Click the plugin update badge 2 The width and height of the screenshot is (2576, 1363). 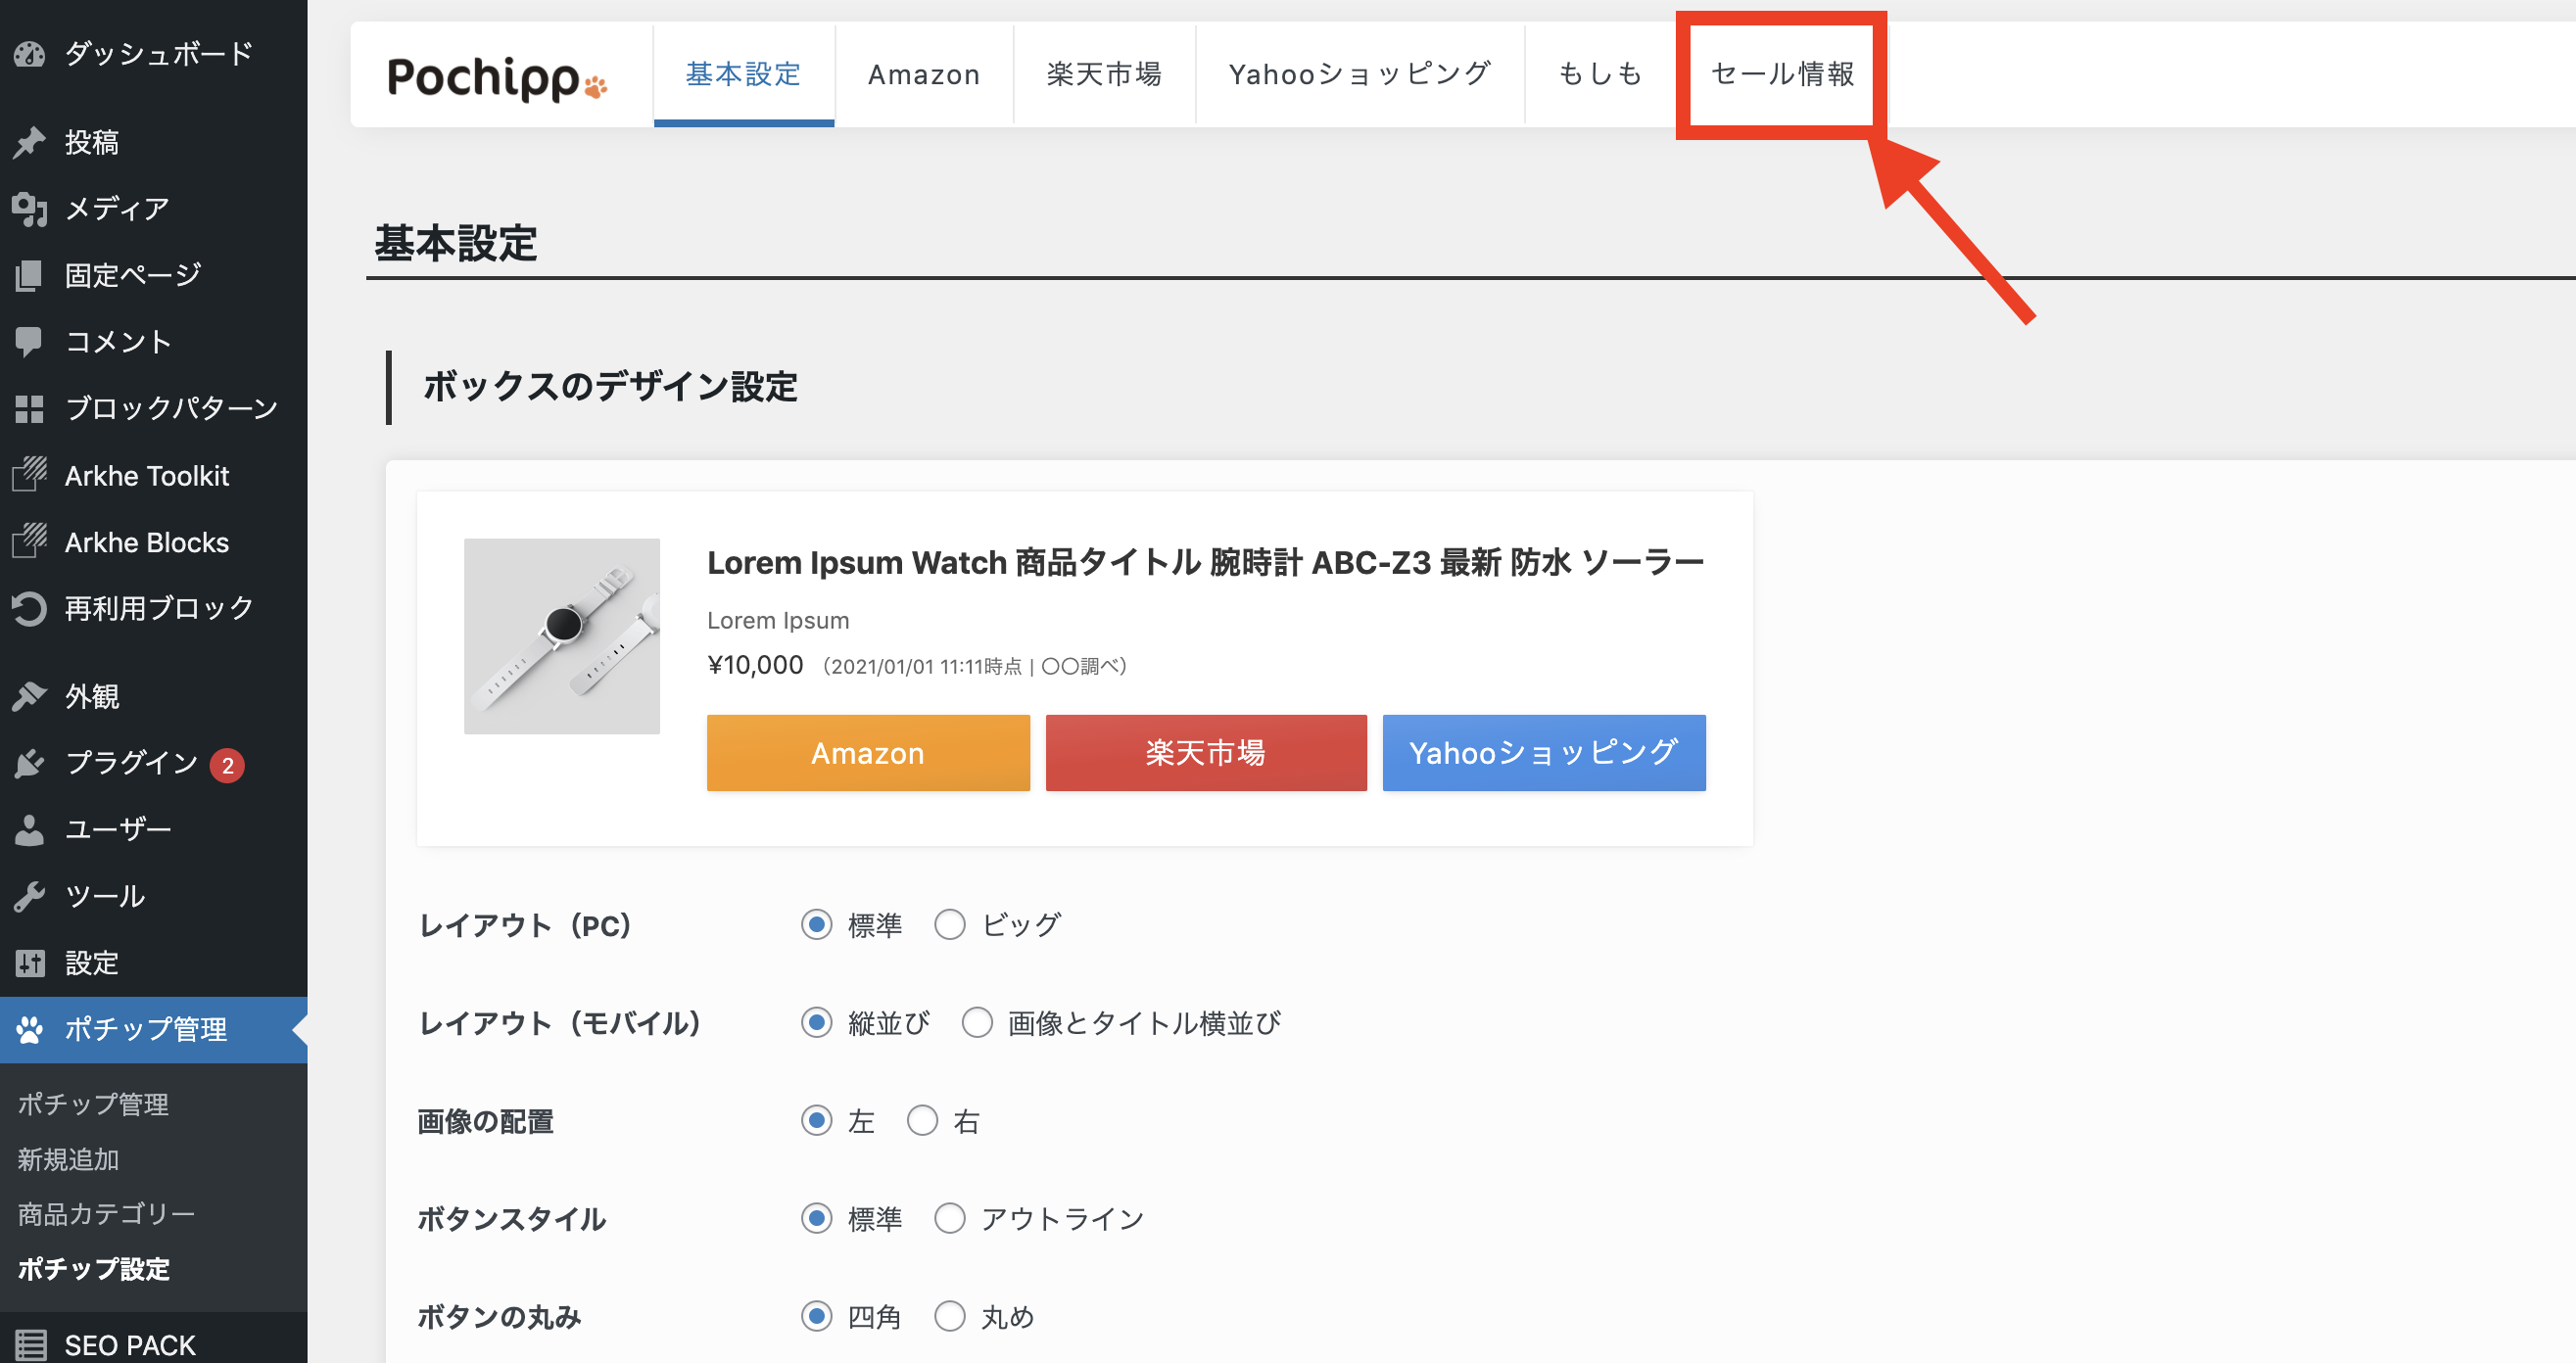coord(227,765)
